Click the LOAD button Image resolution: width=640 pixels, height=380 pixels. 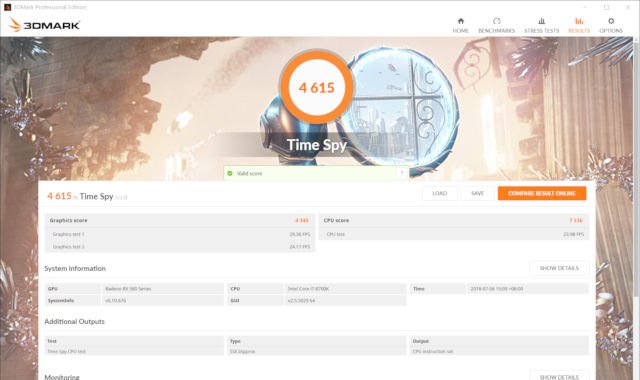click(x=440, y=193)
